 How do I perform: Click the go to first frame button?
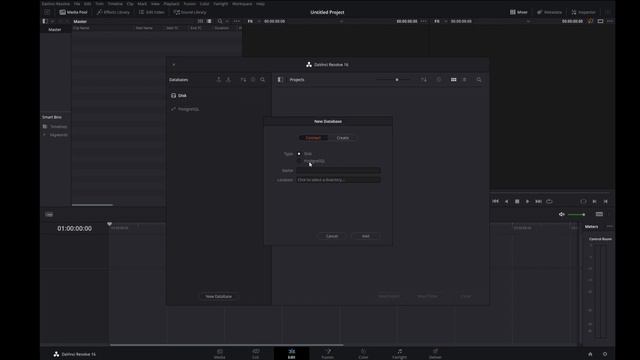(496, 201)
